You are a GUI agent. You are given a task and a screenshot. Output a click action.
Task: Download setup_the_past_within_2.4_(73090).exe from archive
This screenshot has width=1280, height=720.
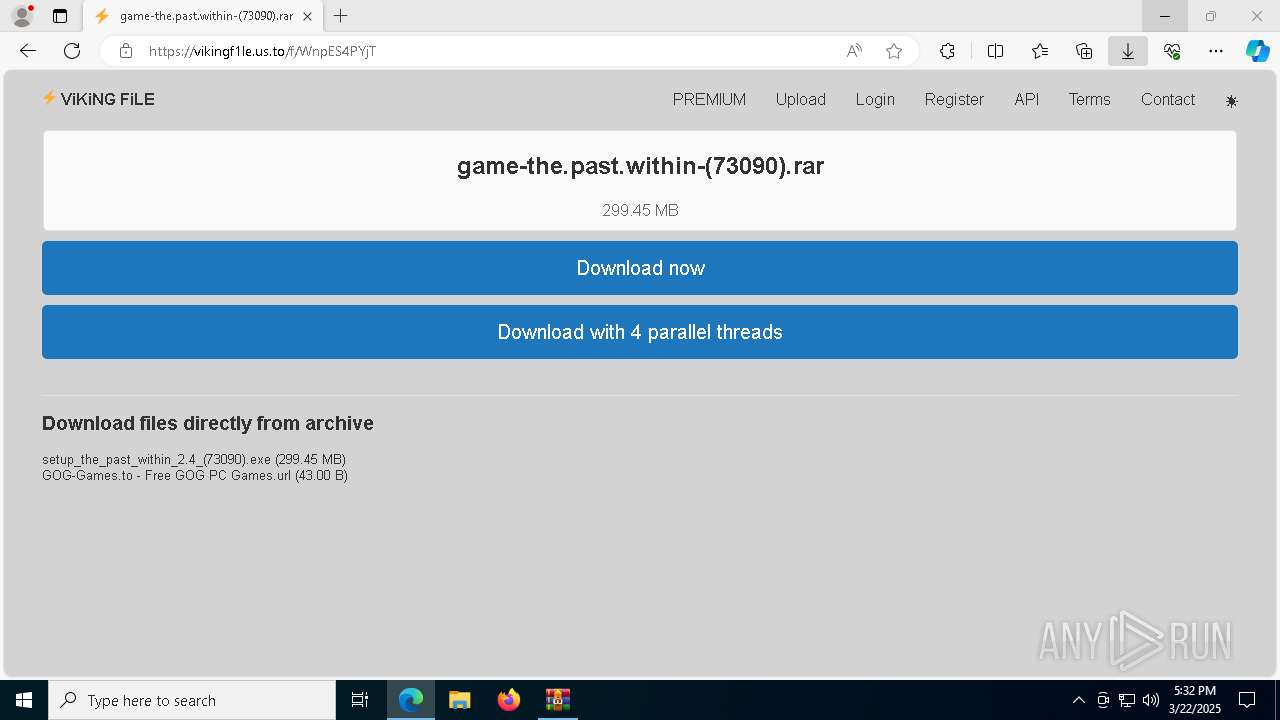point(194,459)
